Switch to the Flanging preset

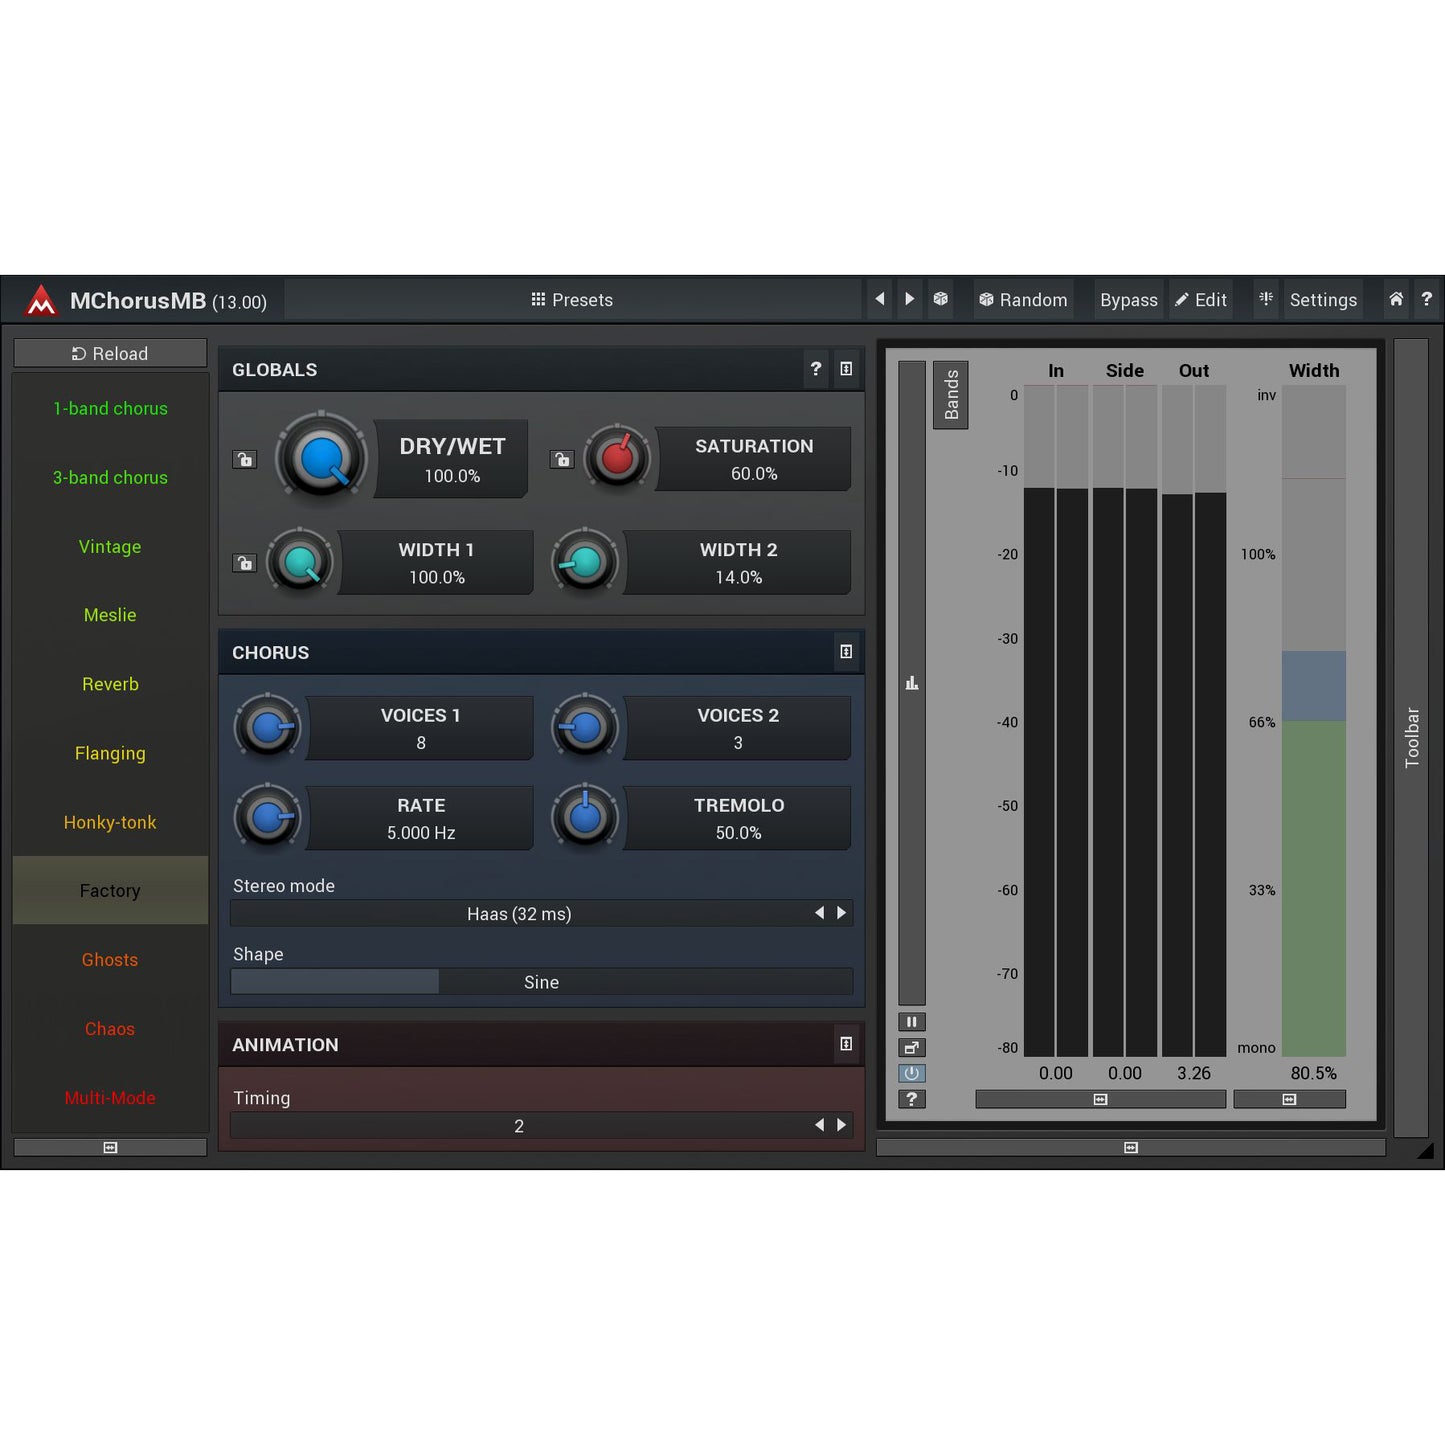pos(110,754)
